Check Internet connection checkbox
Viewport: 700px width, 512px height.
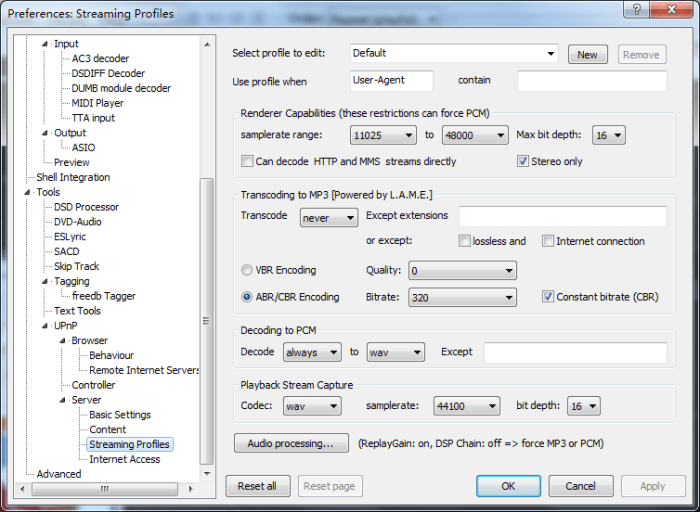coord(548,241)
